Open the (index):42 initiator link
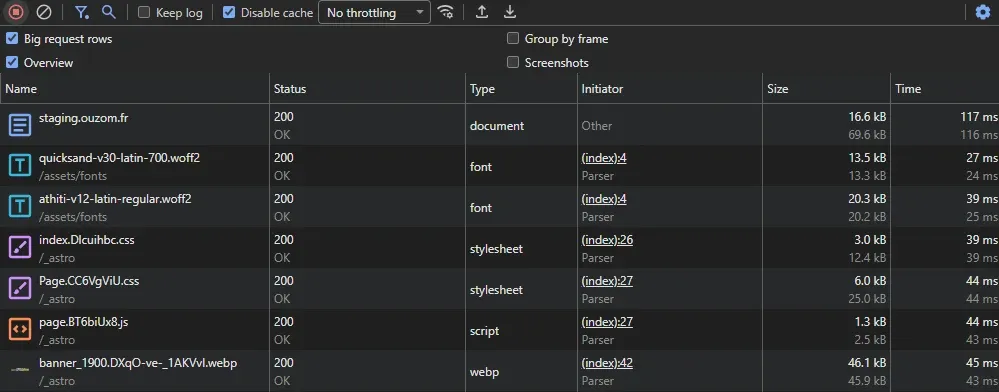This screenshot has height=392, width=999. click(x=607, y=363)
